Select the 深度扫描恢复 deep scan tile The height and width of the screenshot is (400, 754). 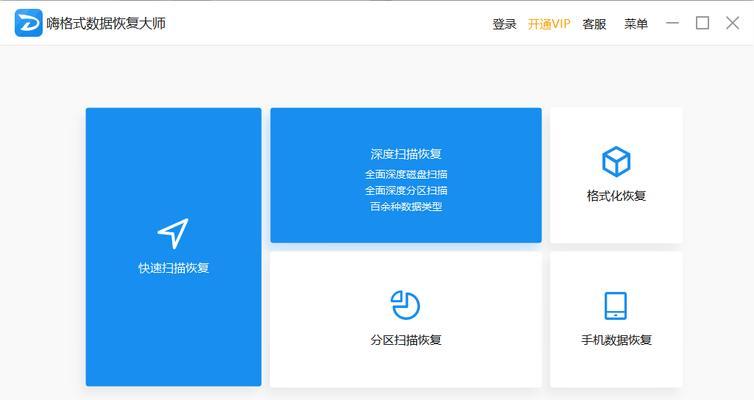[406, 175]
